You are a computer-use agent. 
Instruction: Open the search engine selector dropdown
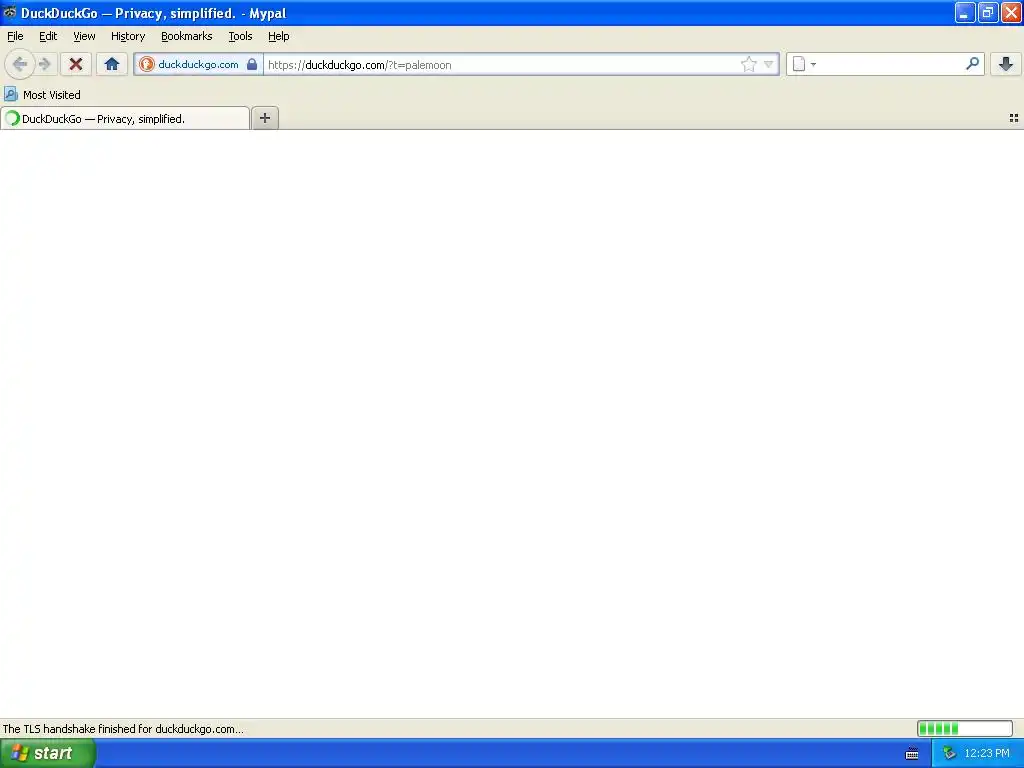(x=804, y=64)
